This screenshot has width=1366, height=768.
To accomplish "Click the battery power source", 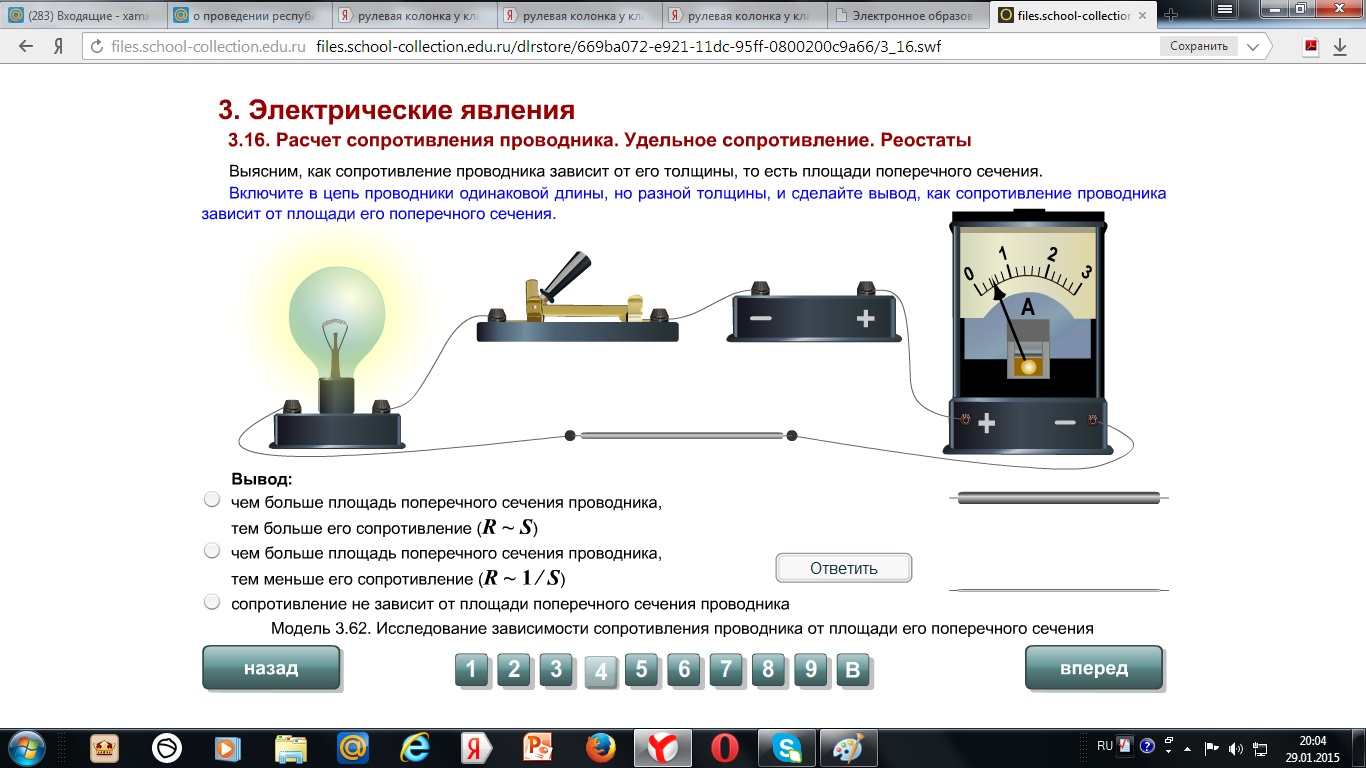I will pyautogui.click(x=814, y=312).
